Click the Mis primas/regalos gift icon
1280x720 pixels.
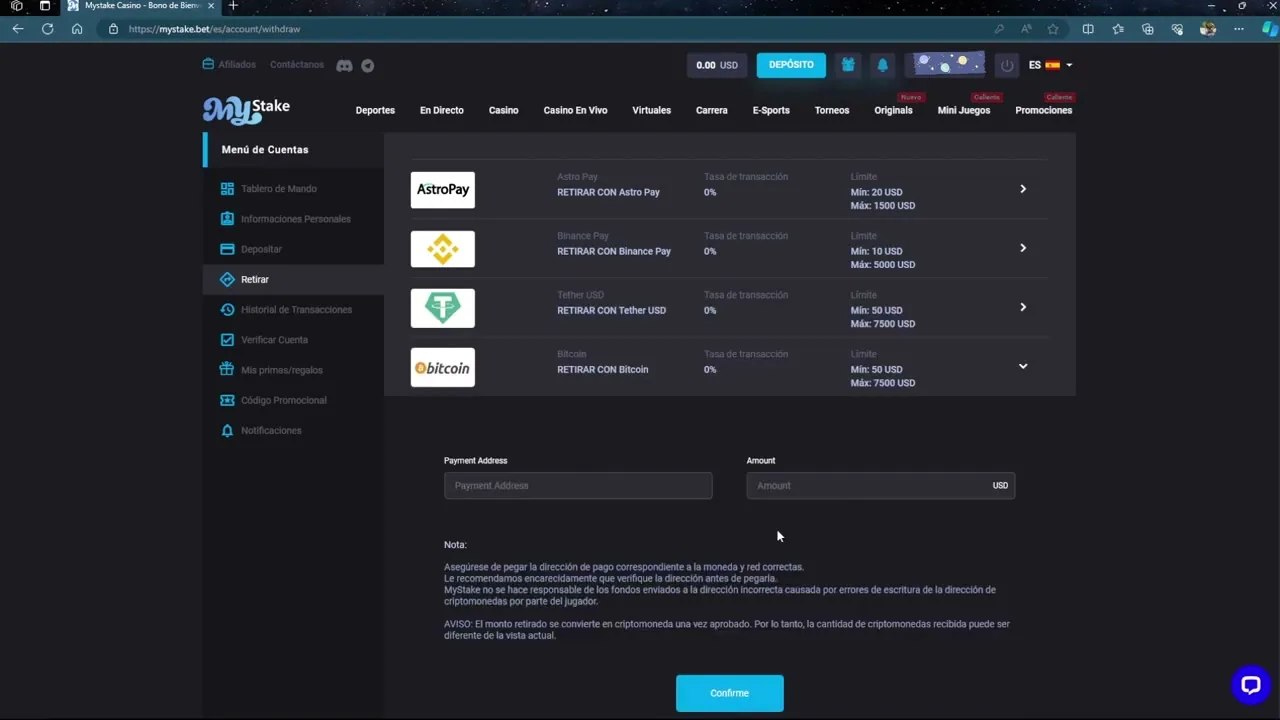(227, 370)
